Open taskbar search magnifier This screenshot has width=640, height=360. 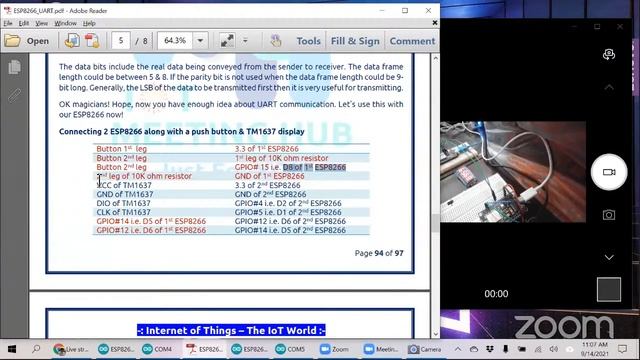pos(36,349)
